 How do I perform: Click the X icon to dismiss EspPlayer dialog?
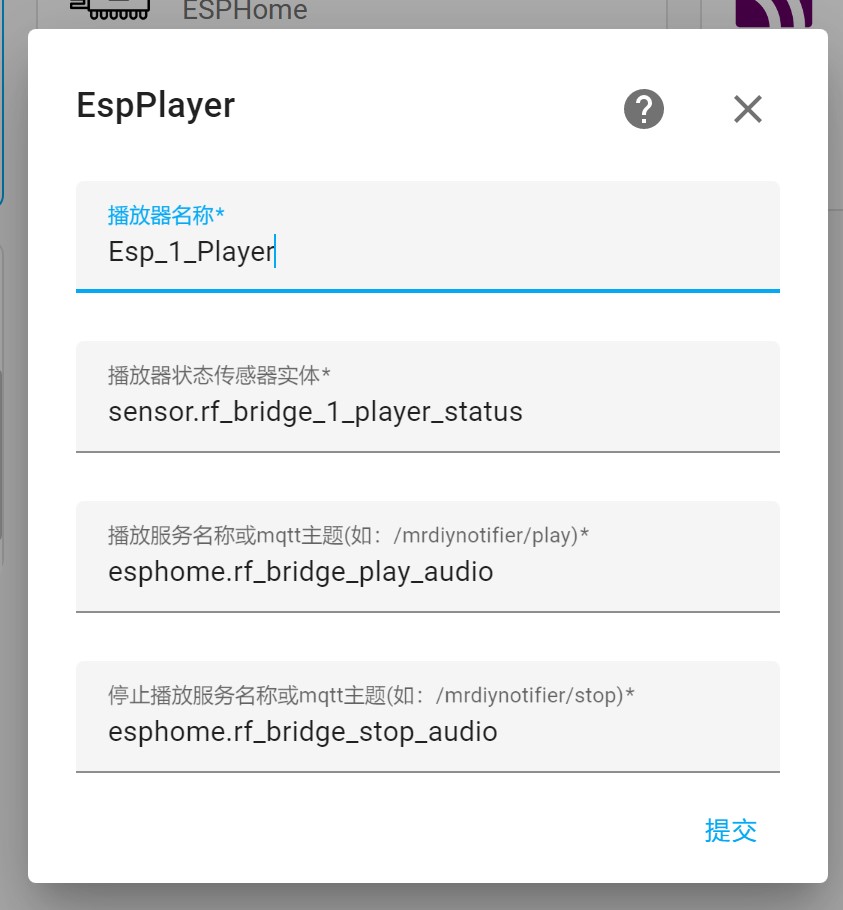748,108
